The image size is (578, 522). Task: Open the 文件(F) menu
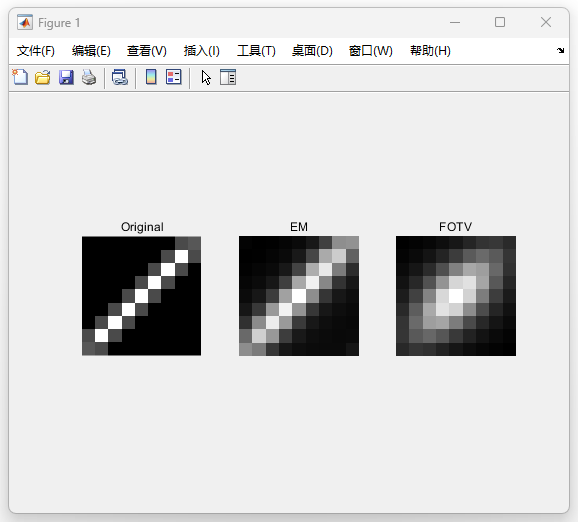tap(36, 51)
